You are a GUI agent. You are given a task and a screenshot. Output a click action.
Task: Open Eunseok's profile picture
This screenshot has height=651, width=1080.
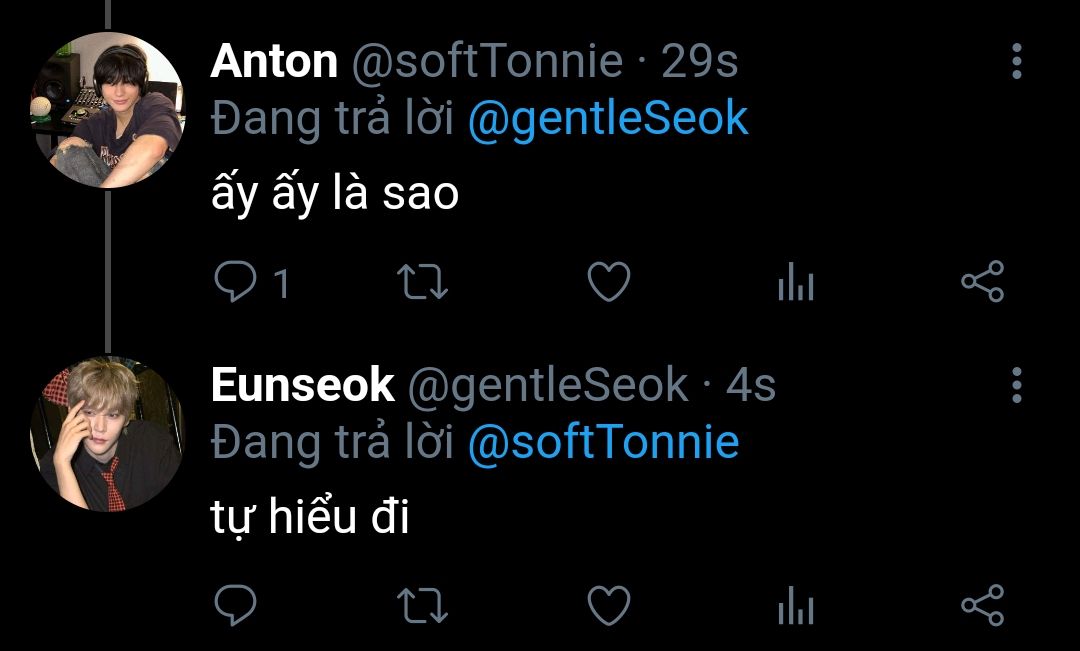point(110,433)
